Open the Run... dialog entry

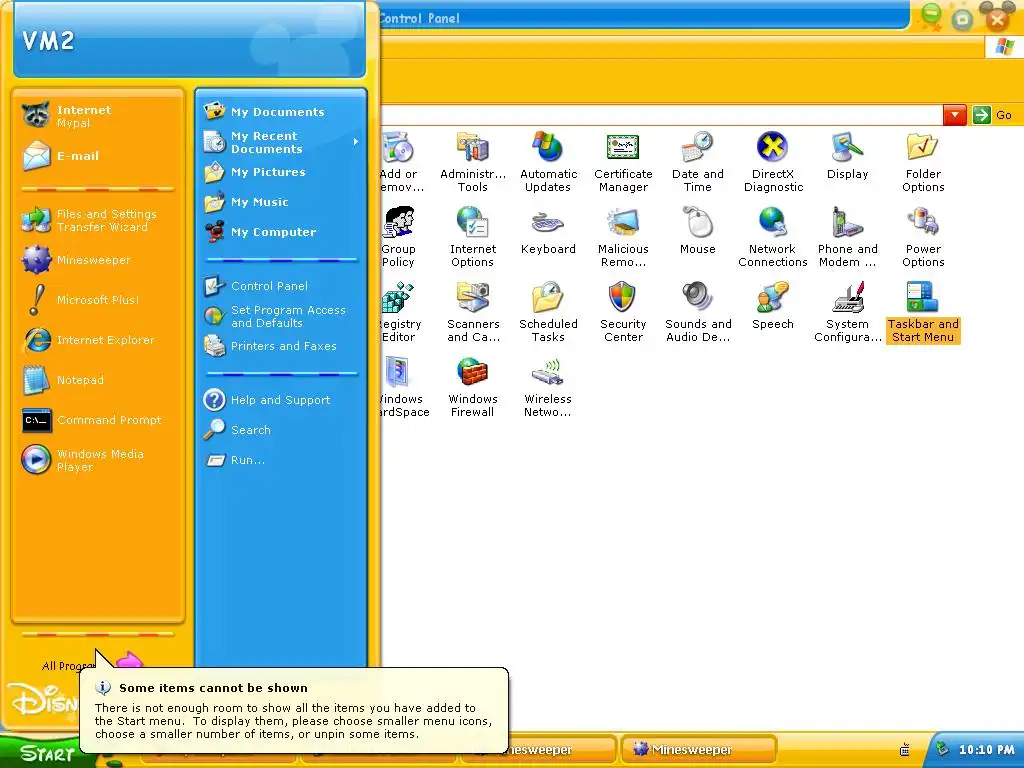click(x=281, y=460)
